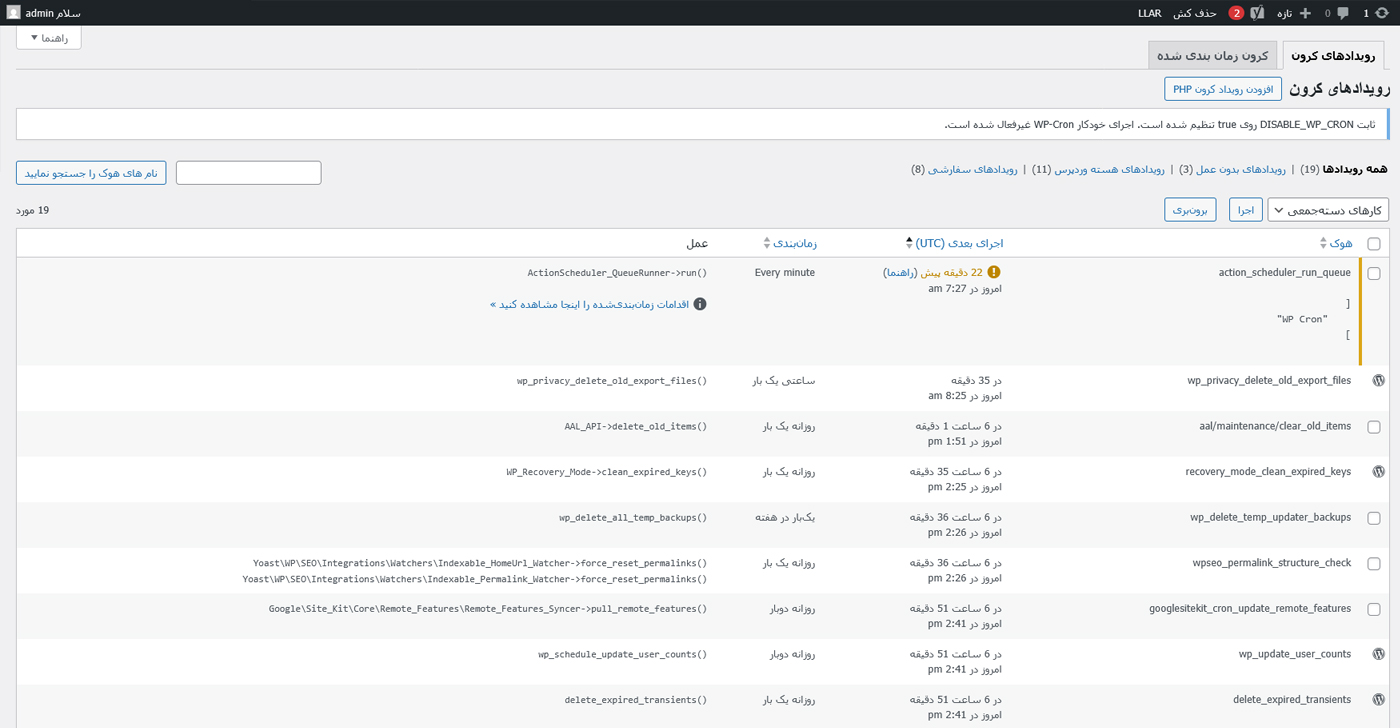Open the کارهای دسته‌جمعی bulk actions dropdown
Viewport: 1400px width, 728px height.
(x=1328, y=210)
